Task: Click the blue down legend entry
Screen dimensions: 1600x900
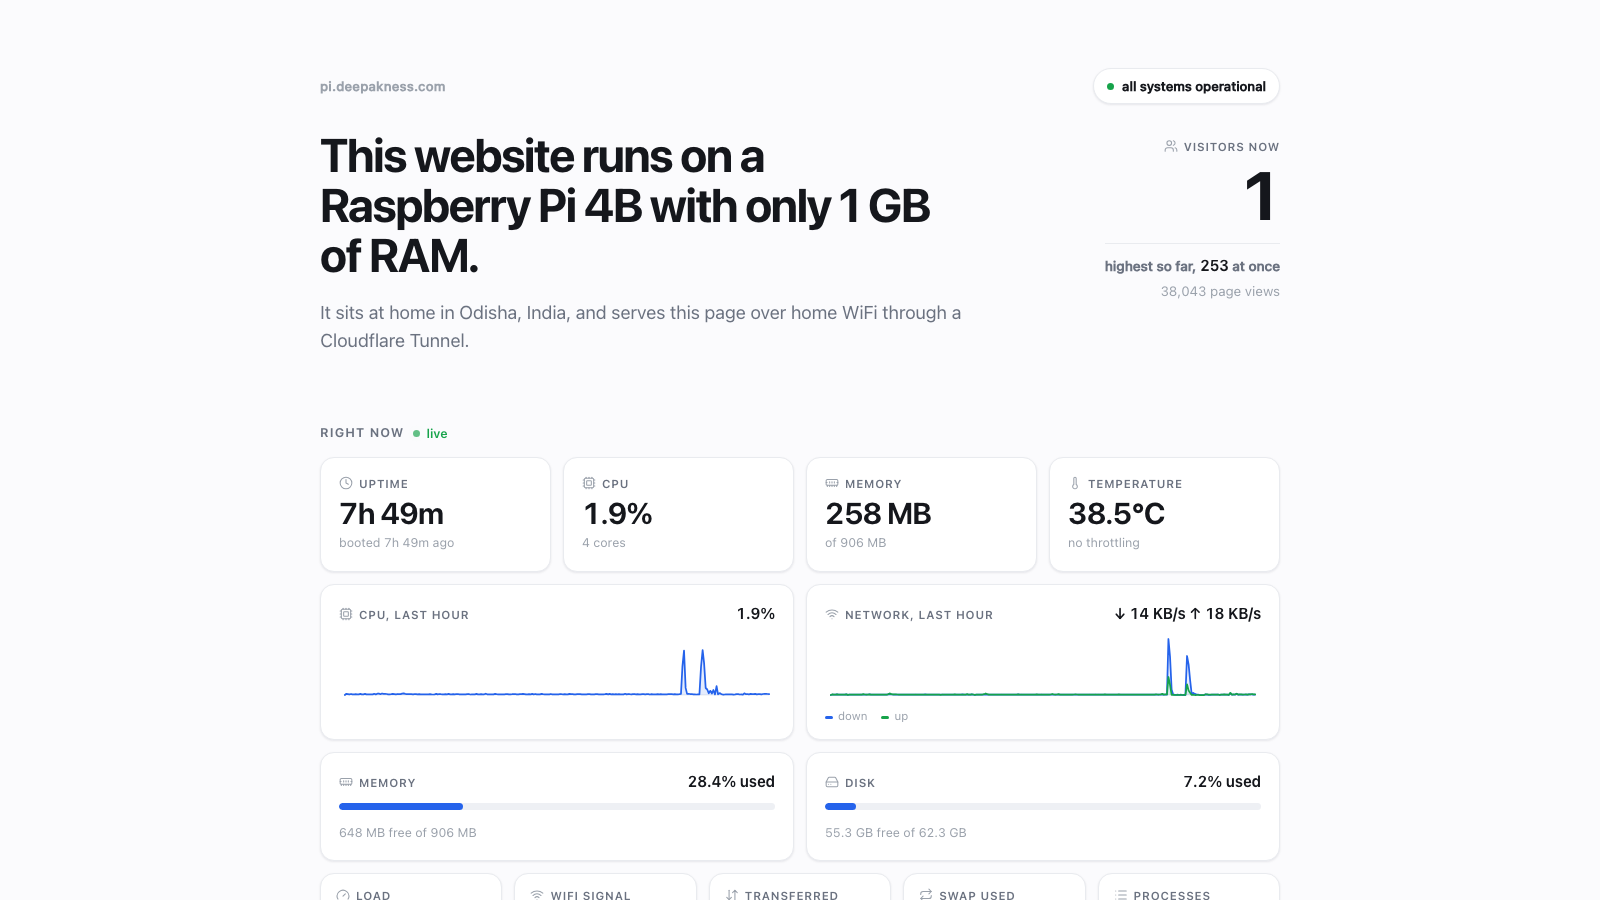Action: 846,716
